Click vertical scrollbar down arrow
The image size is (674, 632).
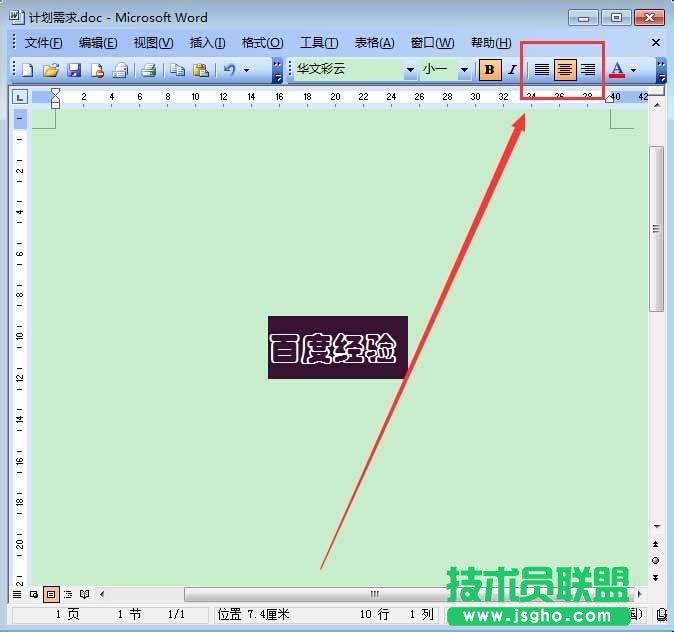coord(657,526)
